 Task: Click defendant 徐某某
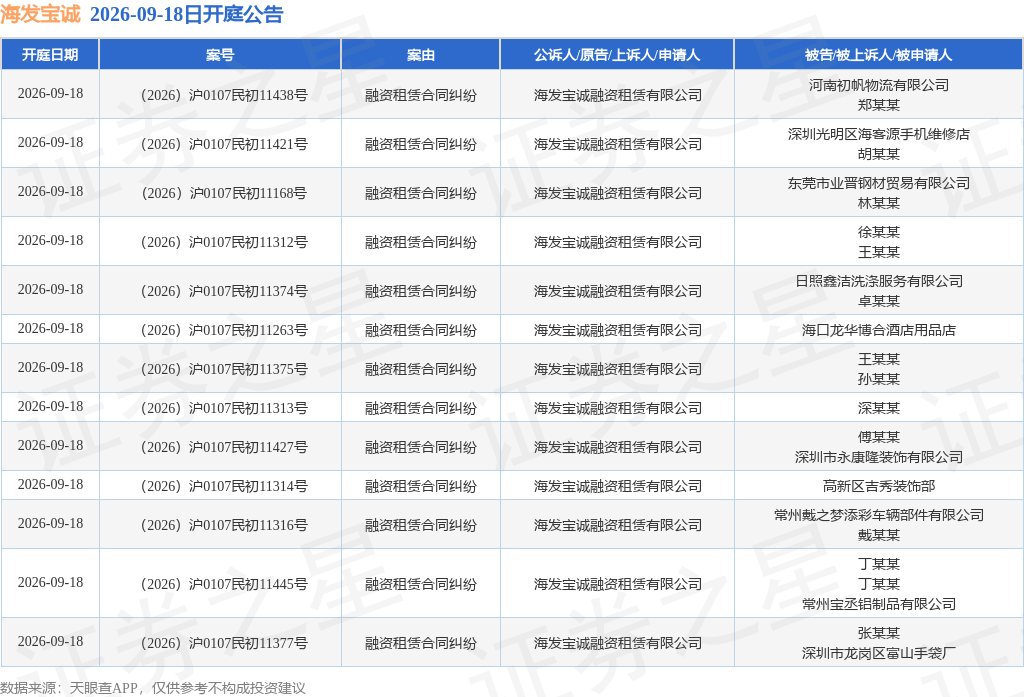[x=878, y=232]
